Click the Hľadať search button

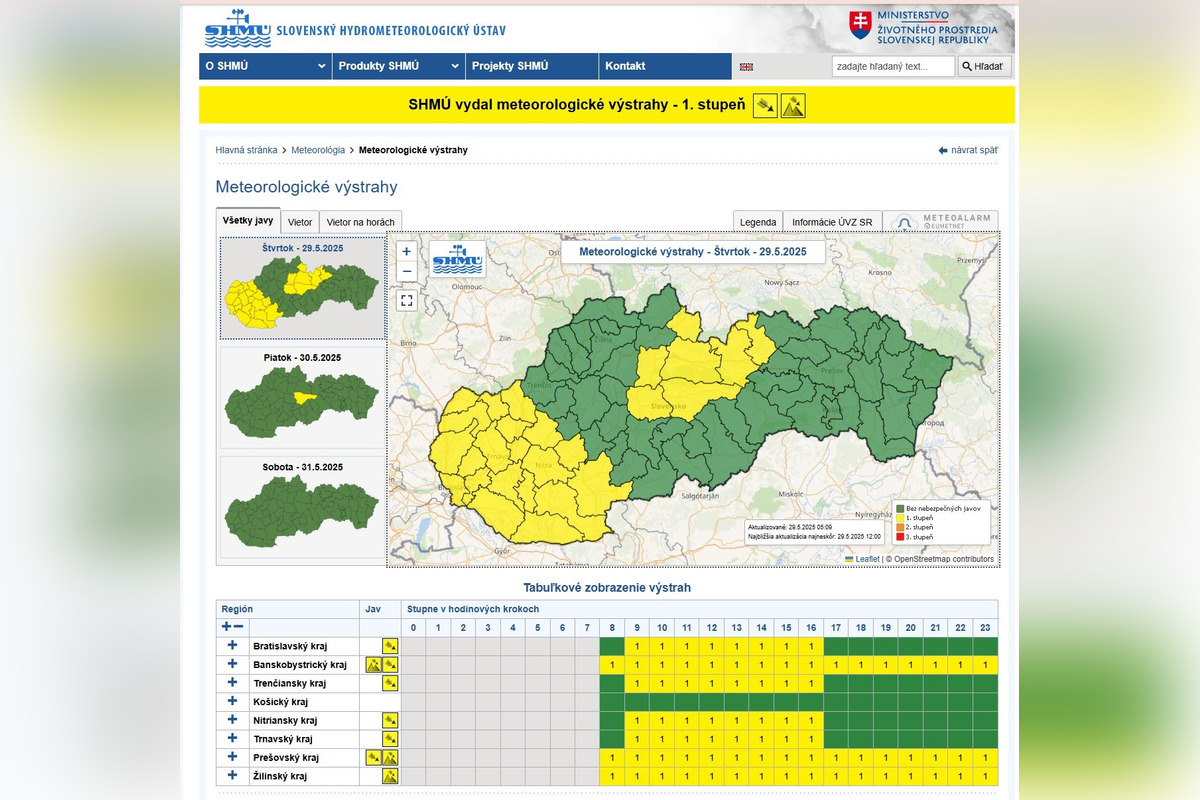(986, 67)
